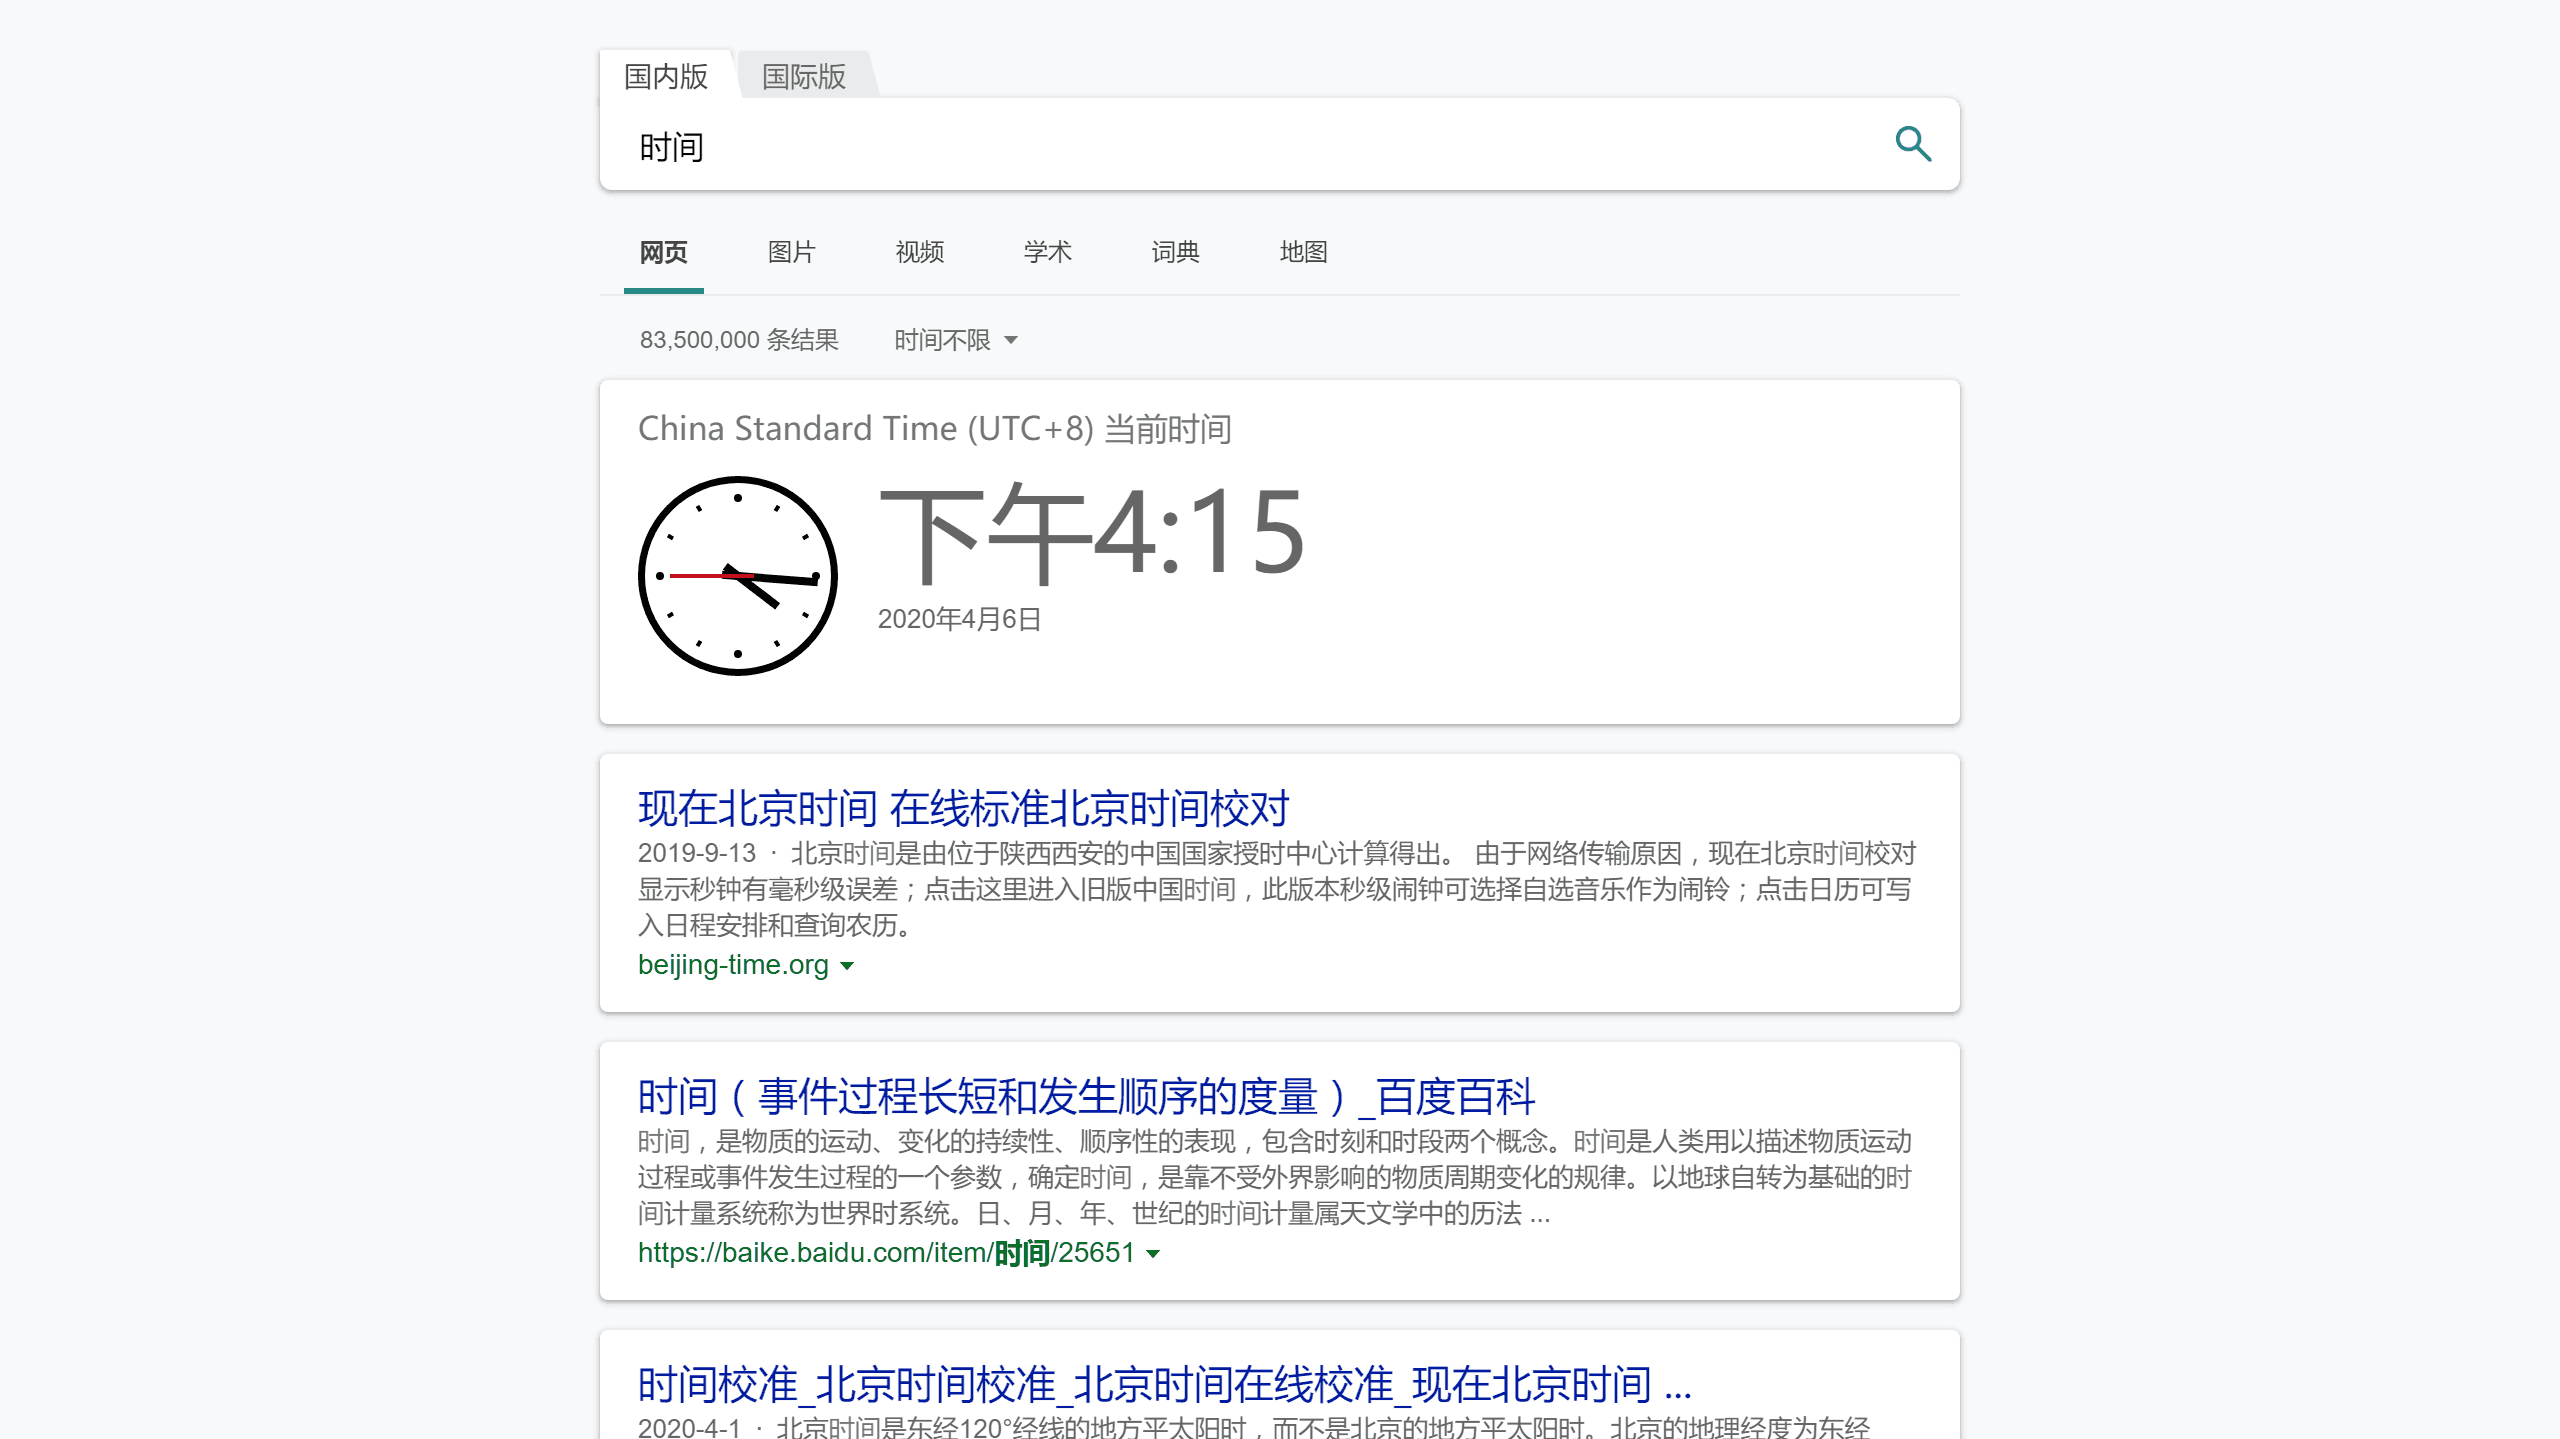Open the 时间不限 date filter dropdown
The height and width of the screenshot is (1439, 2560).
pyautogui.click(x=956, y=340)
